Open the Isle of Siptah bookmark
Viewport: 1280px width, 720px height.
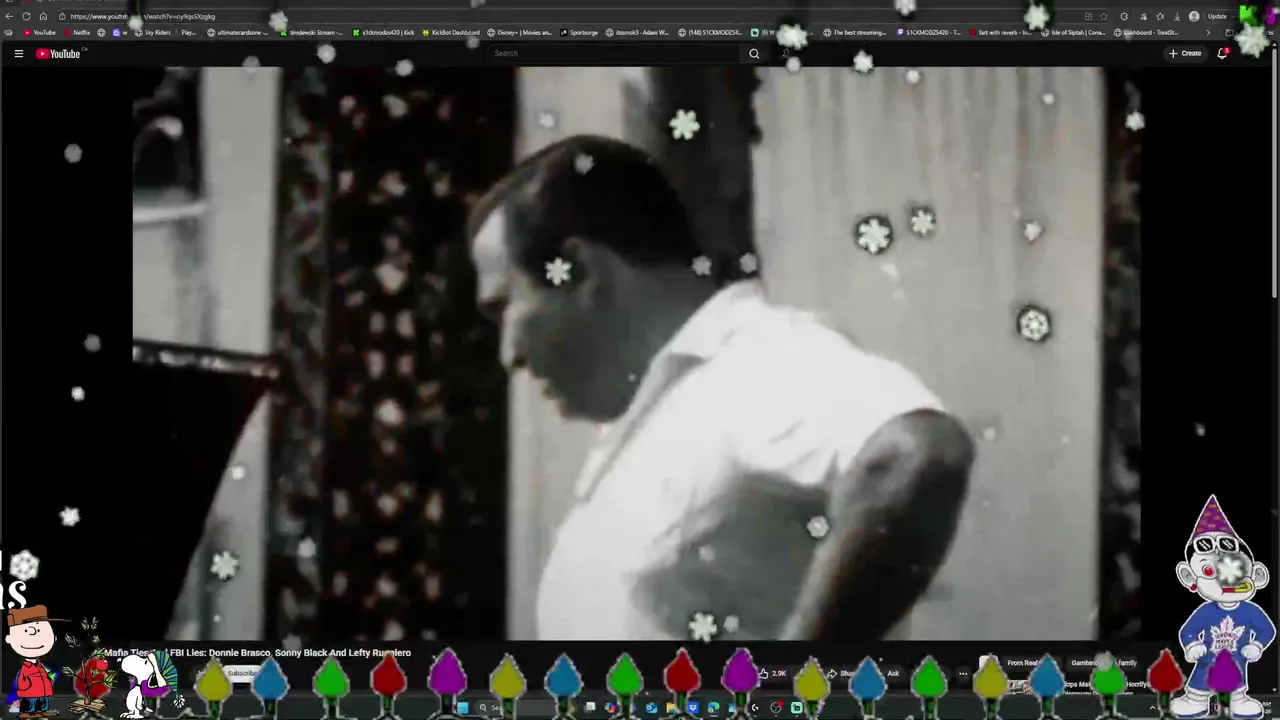point(1073,33)
